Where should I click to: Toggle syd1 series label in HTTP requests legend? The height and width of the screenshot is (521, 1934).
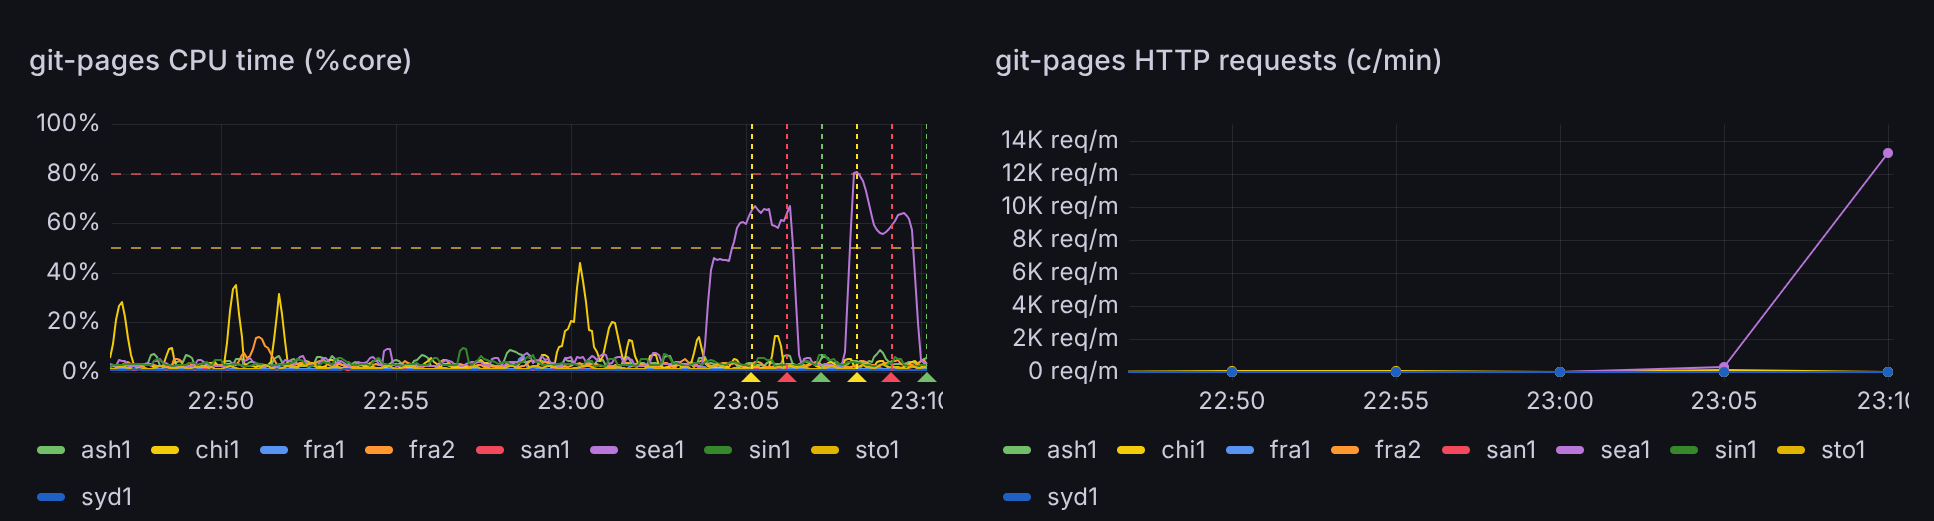[1072, 497]
